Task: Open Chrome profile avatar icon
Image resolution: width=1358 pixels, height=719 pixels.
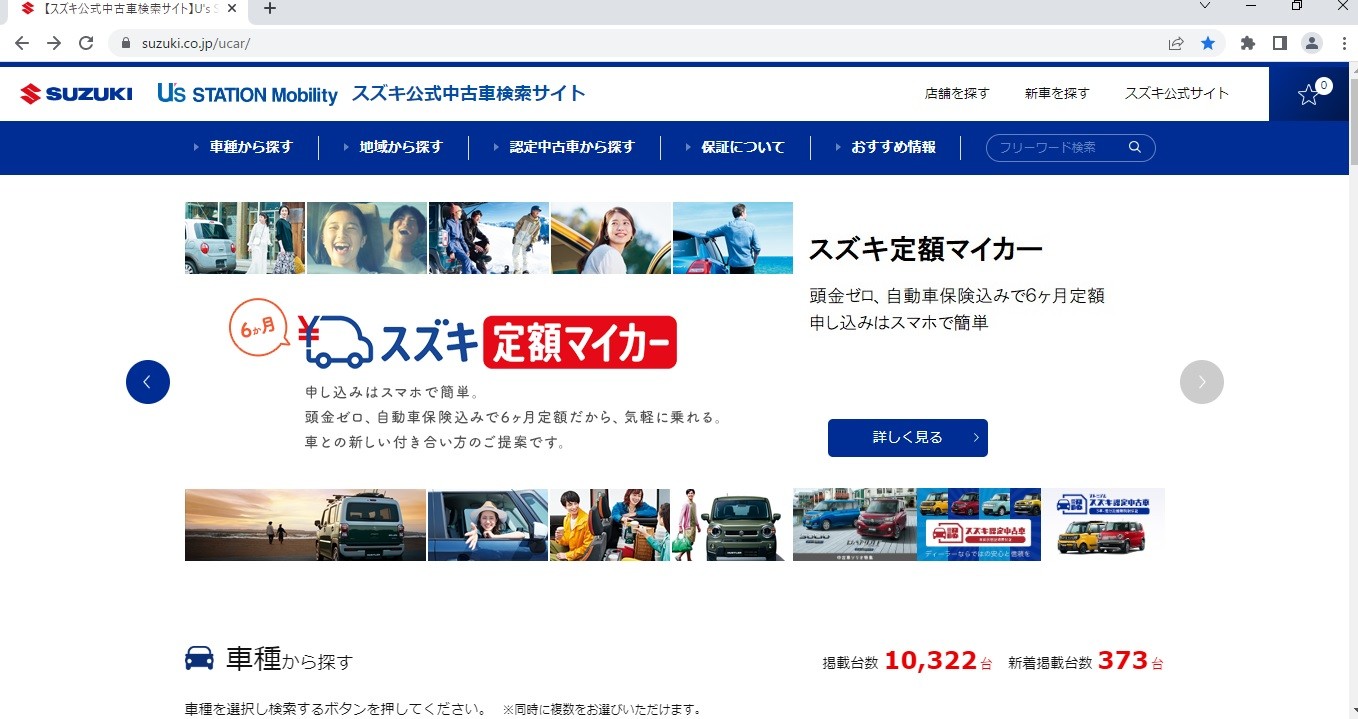Action: pos(1311,43)
